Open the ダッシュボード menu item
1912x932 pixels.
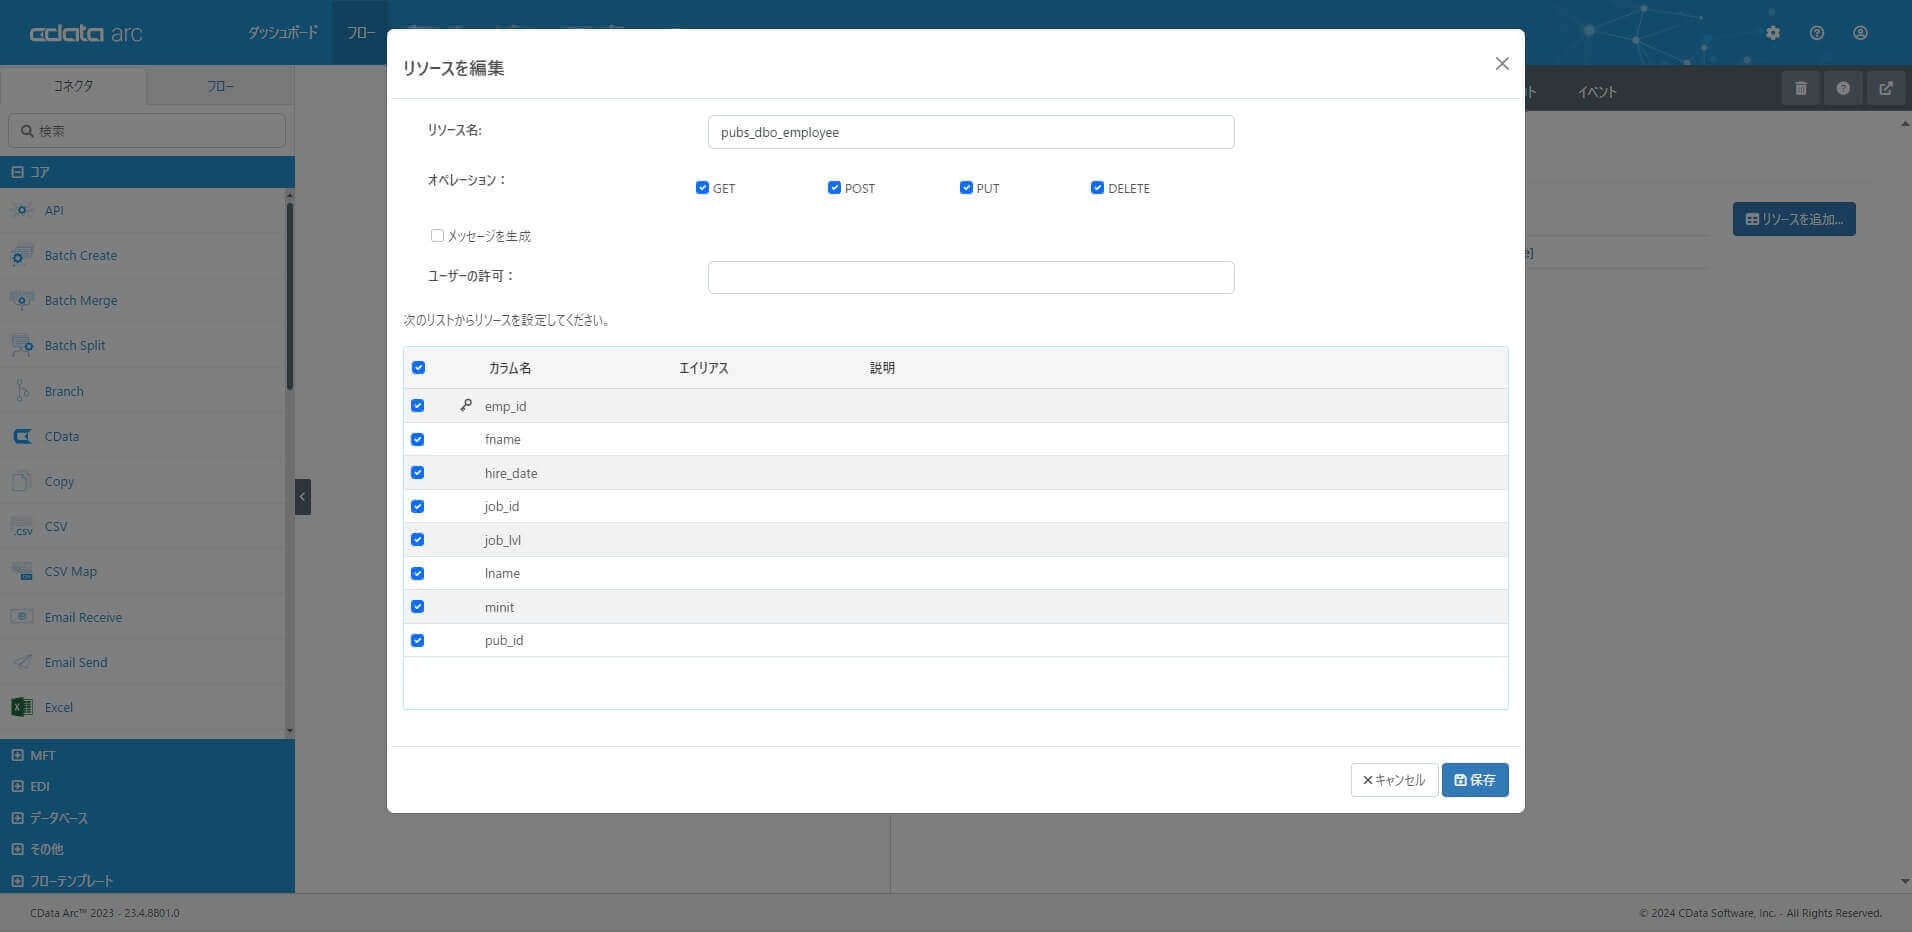(283, 33)
